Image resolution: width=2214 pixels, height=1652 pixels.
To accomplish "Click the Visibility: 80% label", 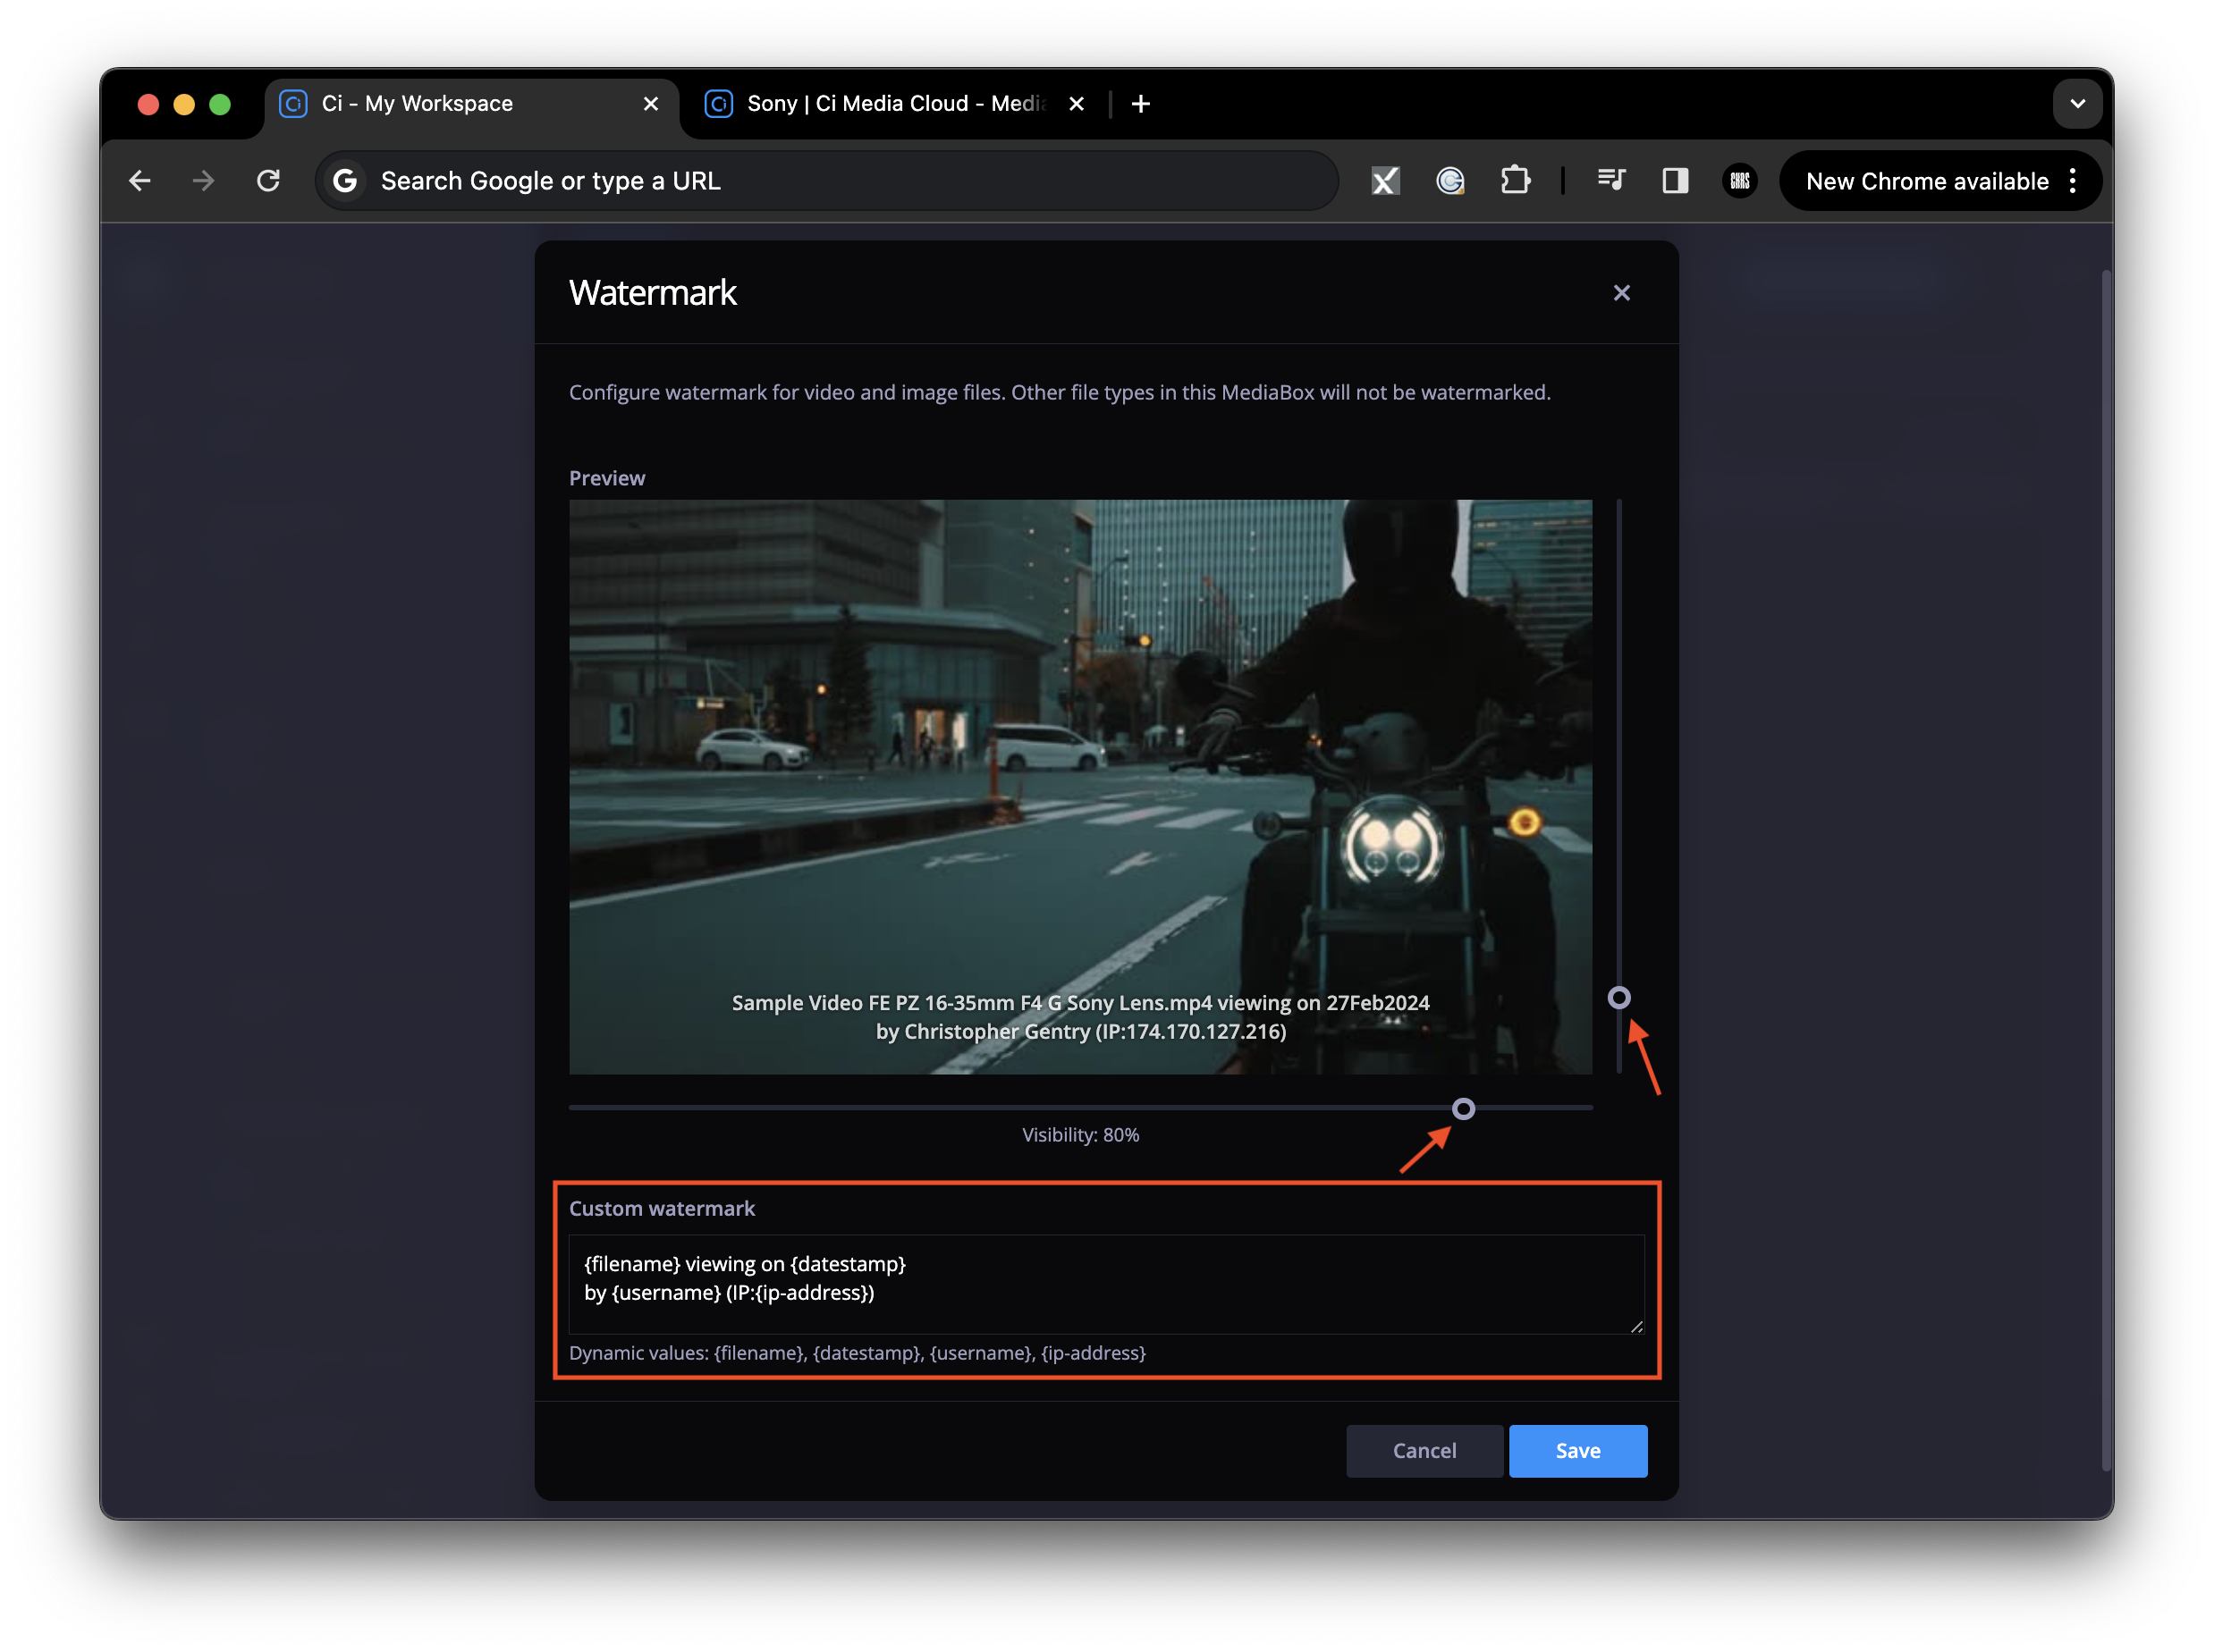I will (x=1080, y=1134).
